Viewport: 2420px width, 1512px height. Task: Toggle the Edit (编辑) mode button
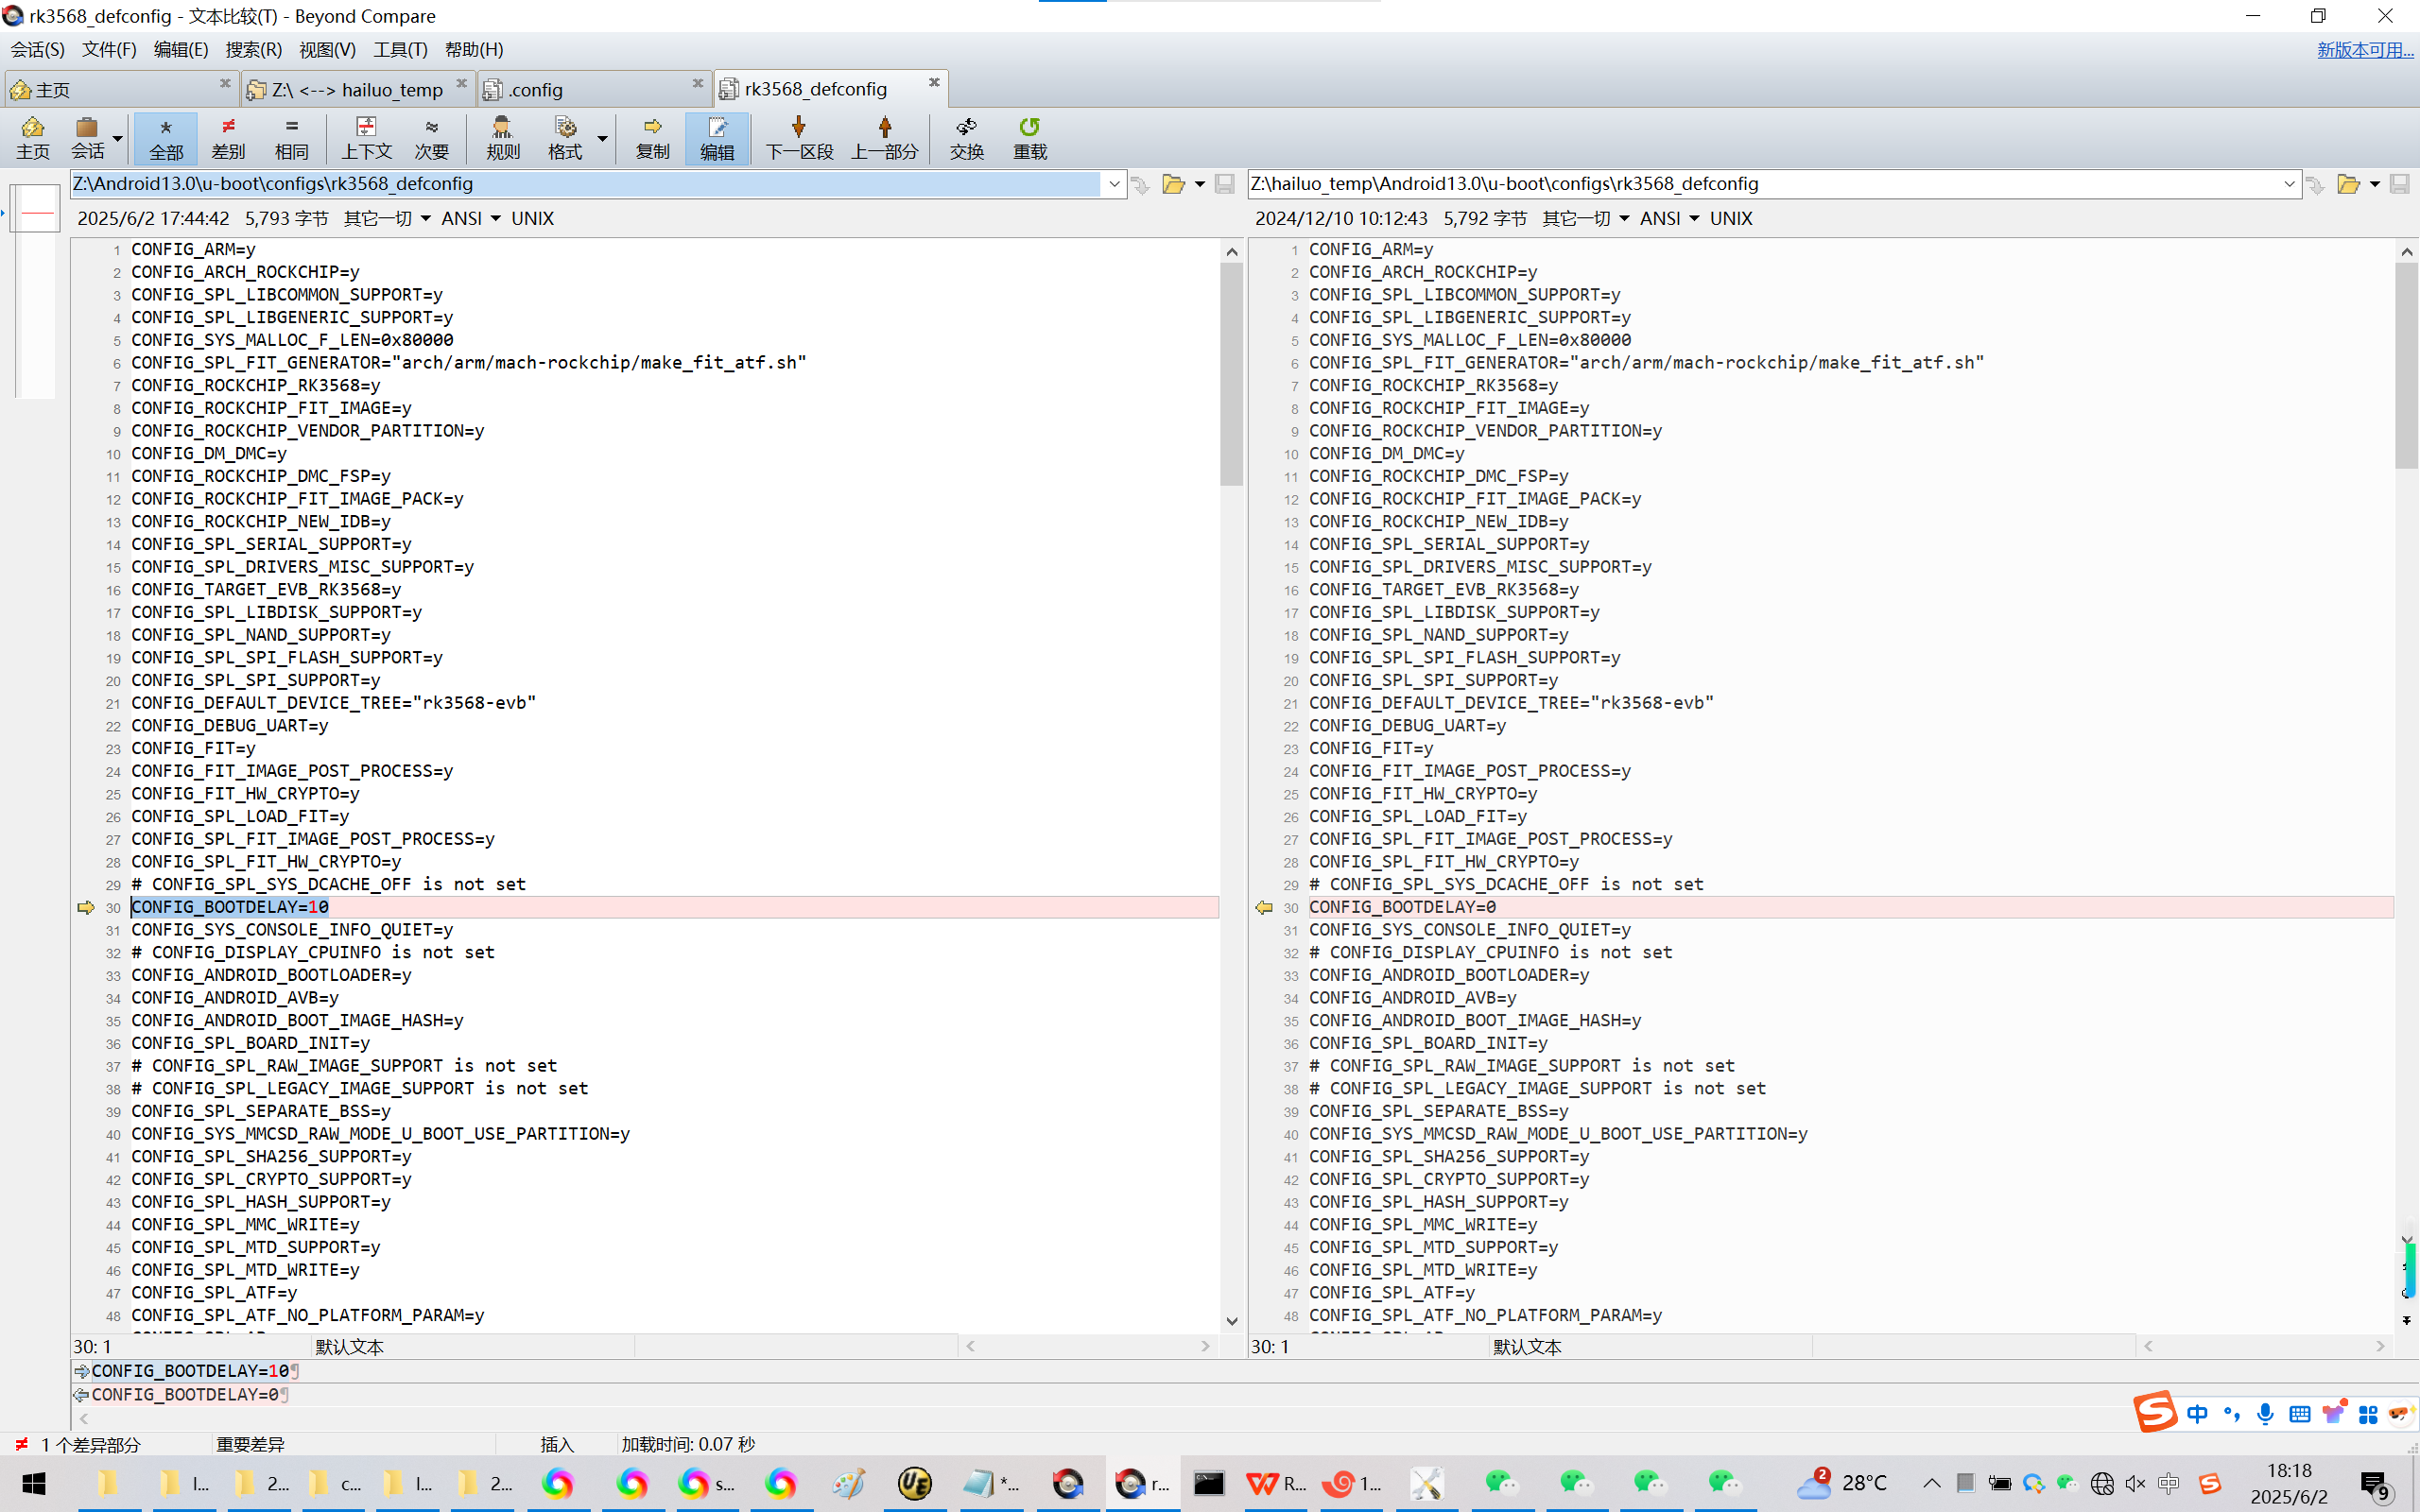[x=717, y=137]
